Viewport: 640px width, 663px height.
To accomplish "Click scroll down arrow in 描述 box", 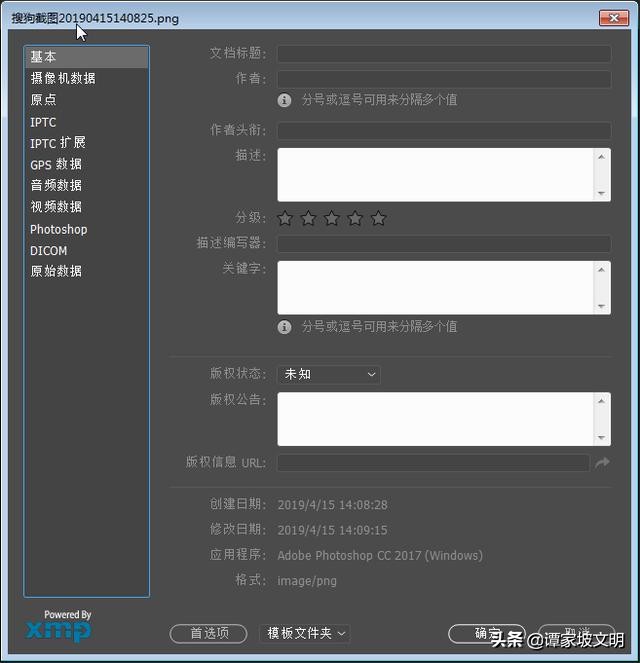I will point(602,193).
